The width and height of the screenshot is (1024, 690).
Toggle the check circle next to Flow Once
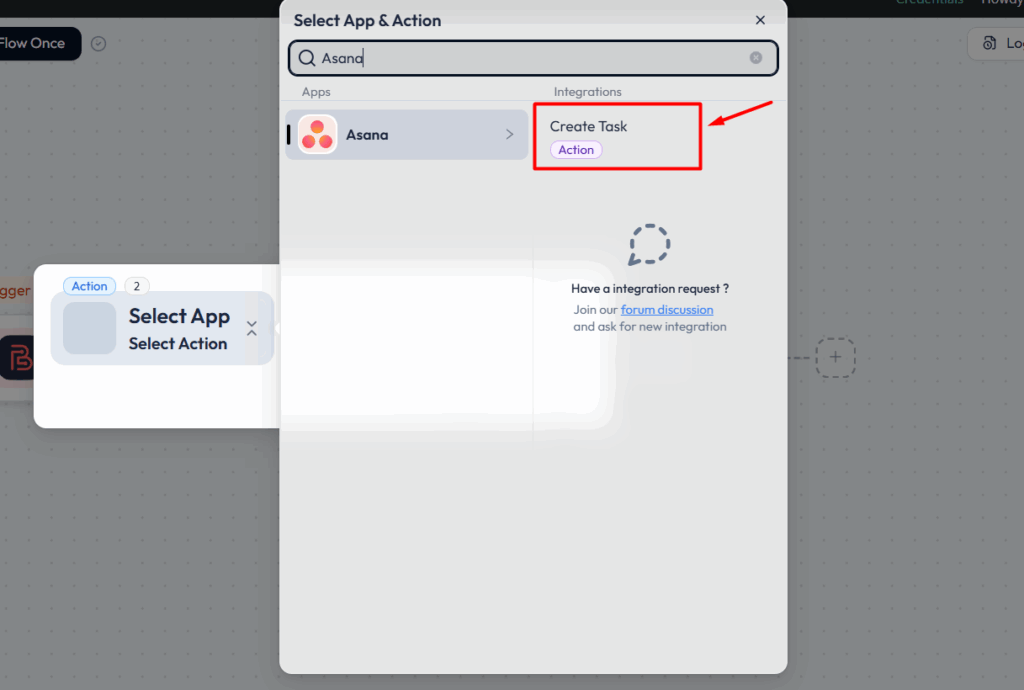coord(97,43)
